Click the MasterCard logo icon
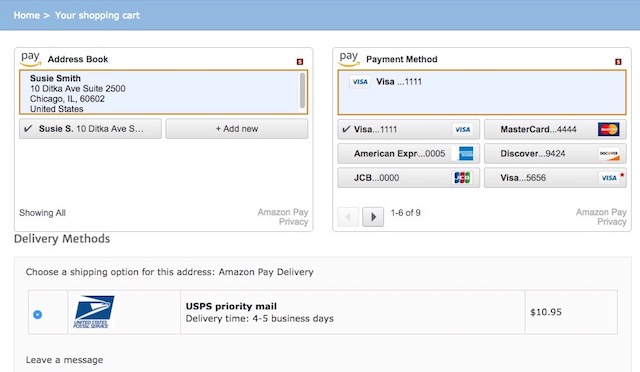640x372 pixels. (x=609, y=129)
